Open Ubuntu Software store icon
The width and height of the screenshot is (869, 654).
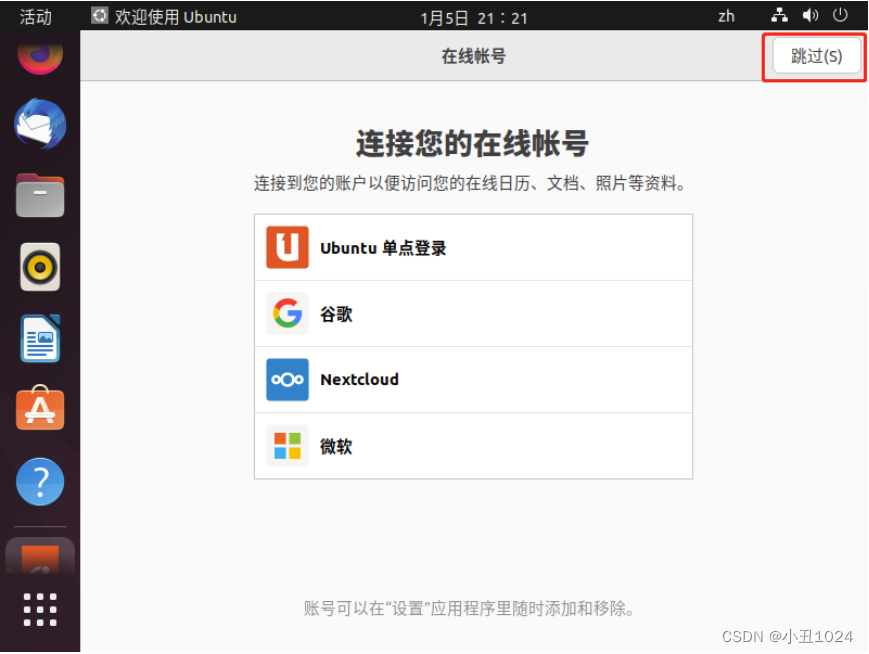[40, 408]
